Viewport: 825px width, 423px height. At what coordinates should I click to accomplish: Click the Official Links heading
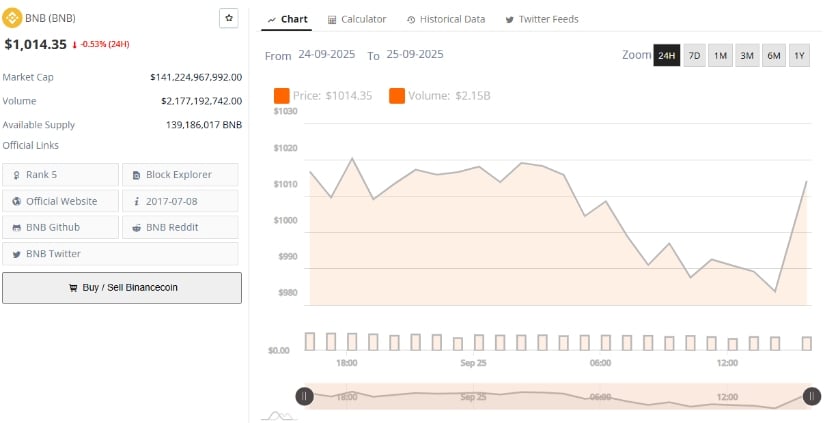(31, 146)
